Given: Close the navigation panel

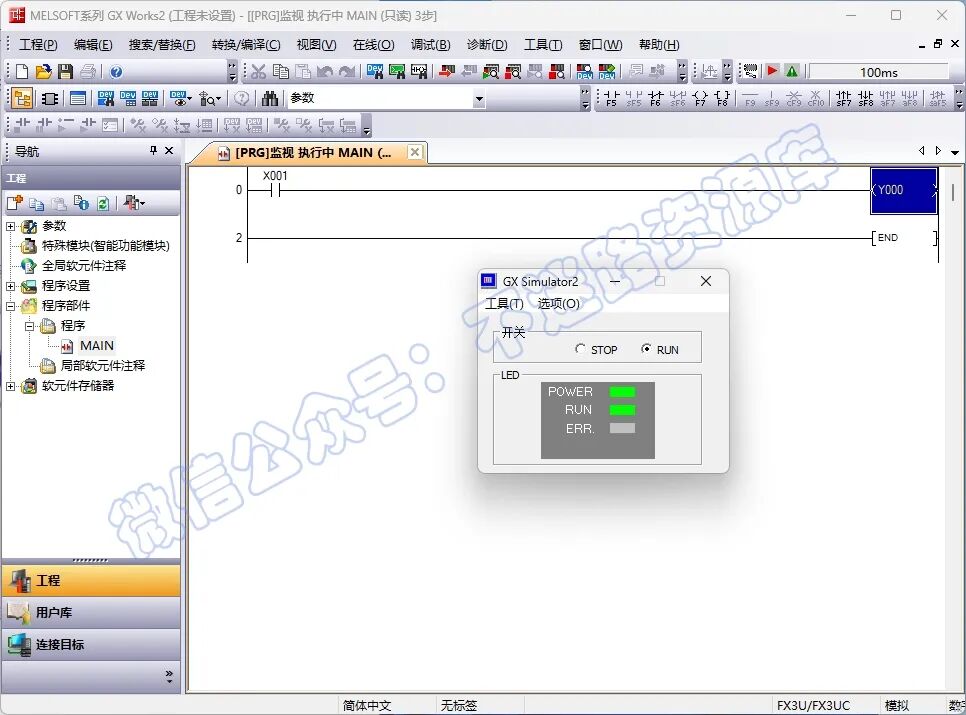Looking at the screenshot, I should [x=169, y=150].
